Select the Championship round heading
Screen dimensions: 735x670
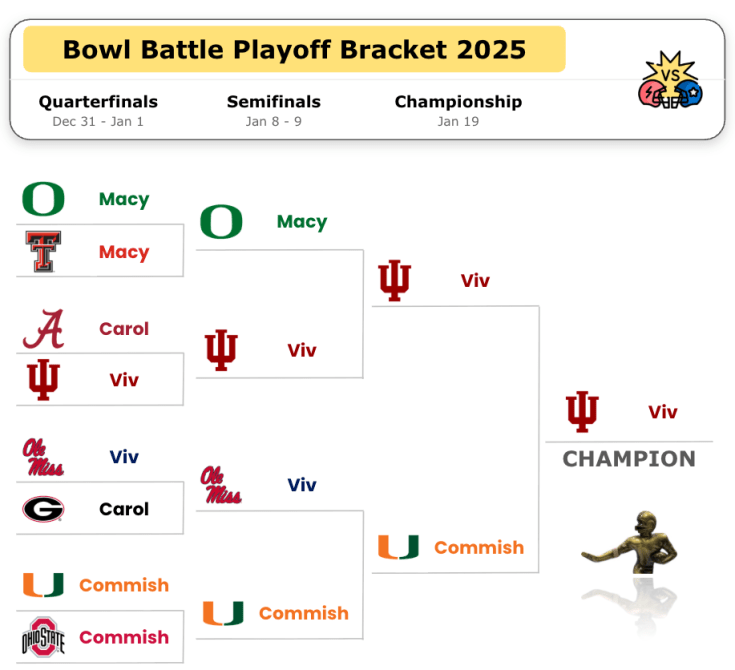(x=458, y=102)
